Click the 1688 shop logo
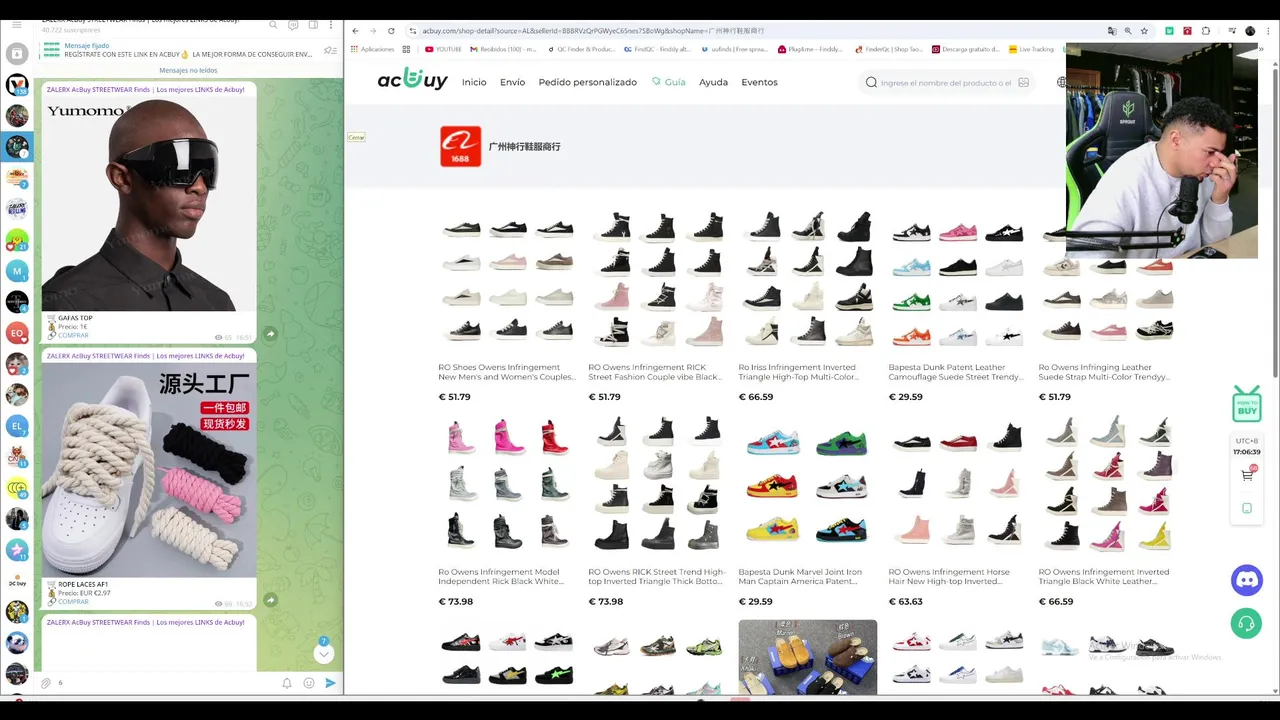Screen dimensions: 1280x720 pyautogui.click(x=460, y=146)
